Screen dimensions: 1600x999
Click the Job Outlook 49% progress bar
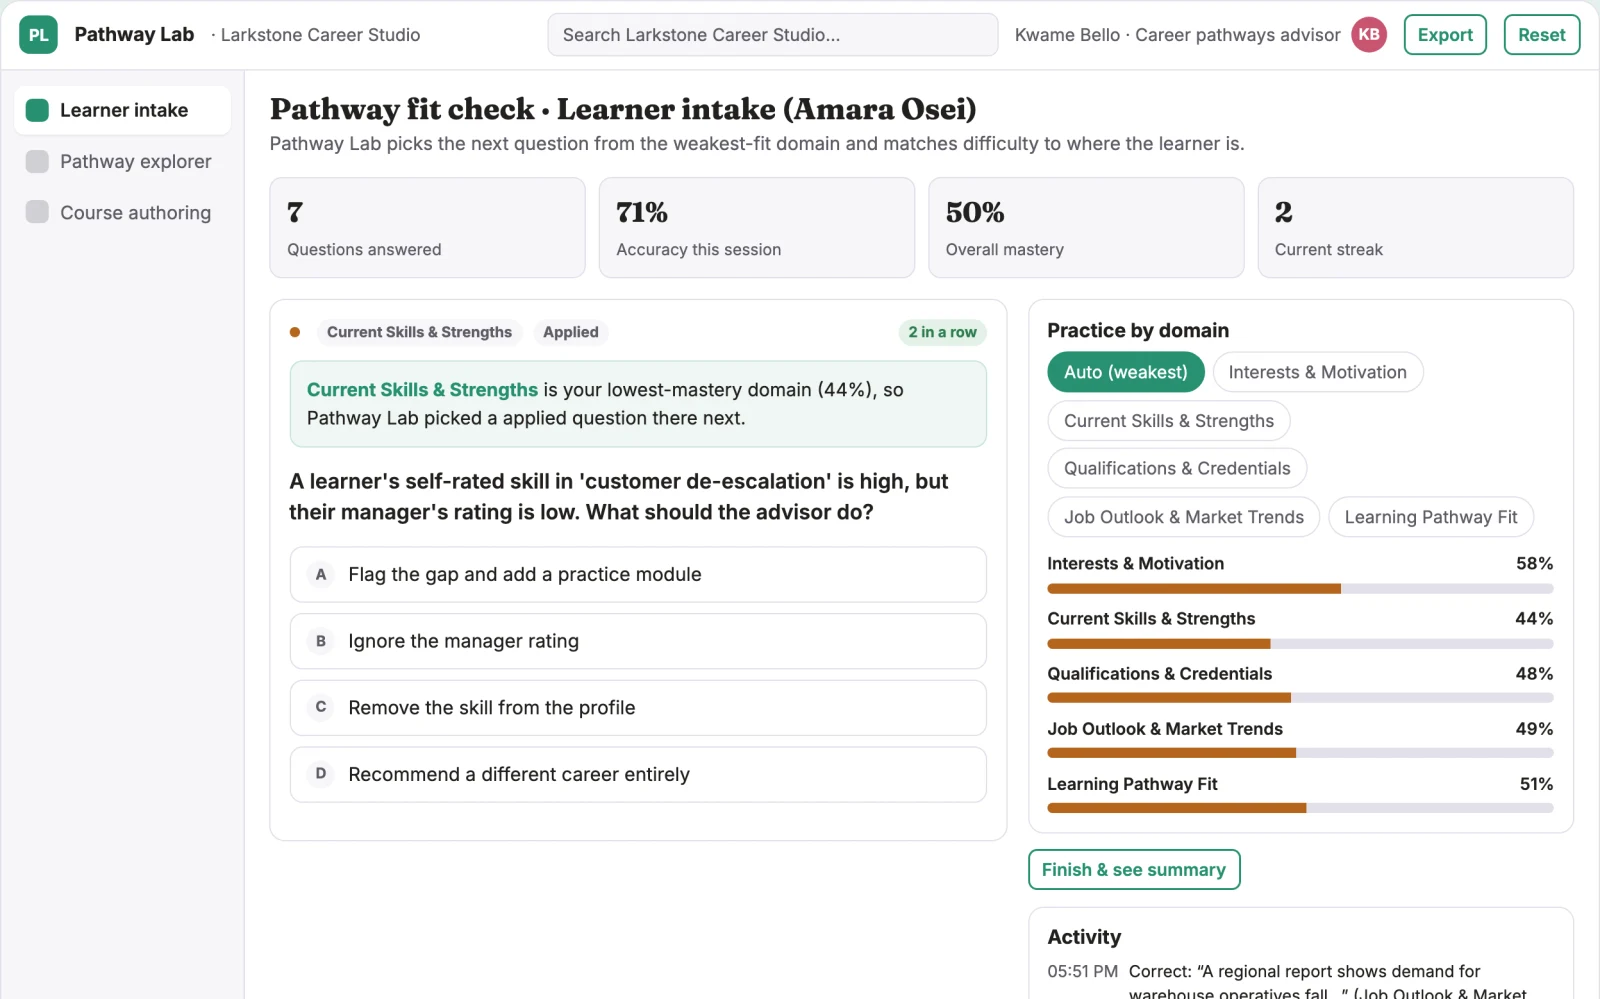coord(1300,753)
